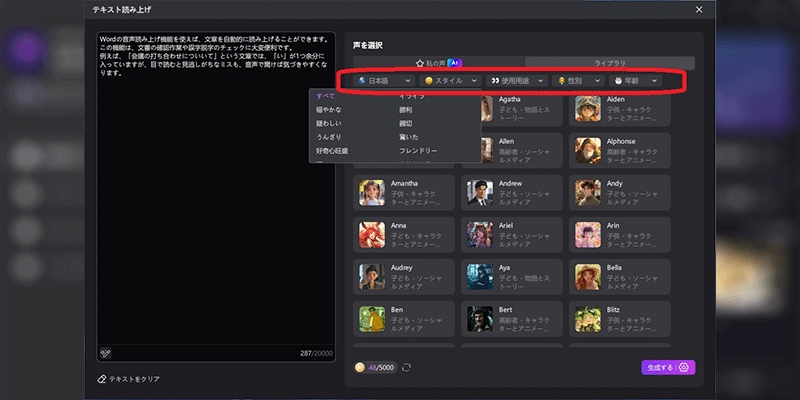Screen dimensions: 800x400
Task: Switch to the 私の声 AI tab
Action: (x=439, y=63)
